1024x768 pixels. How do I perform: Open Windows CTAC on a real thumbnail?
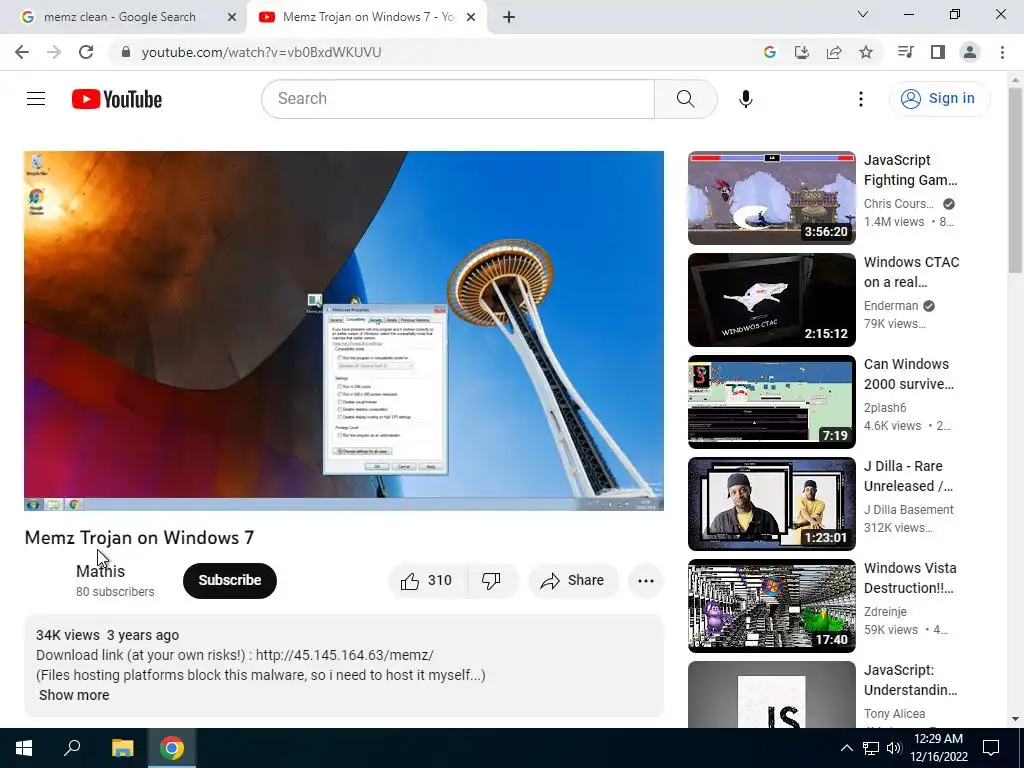coord(771,300)
